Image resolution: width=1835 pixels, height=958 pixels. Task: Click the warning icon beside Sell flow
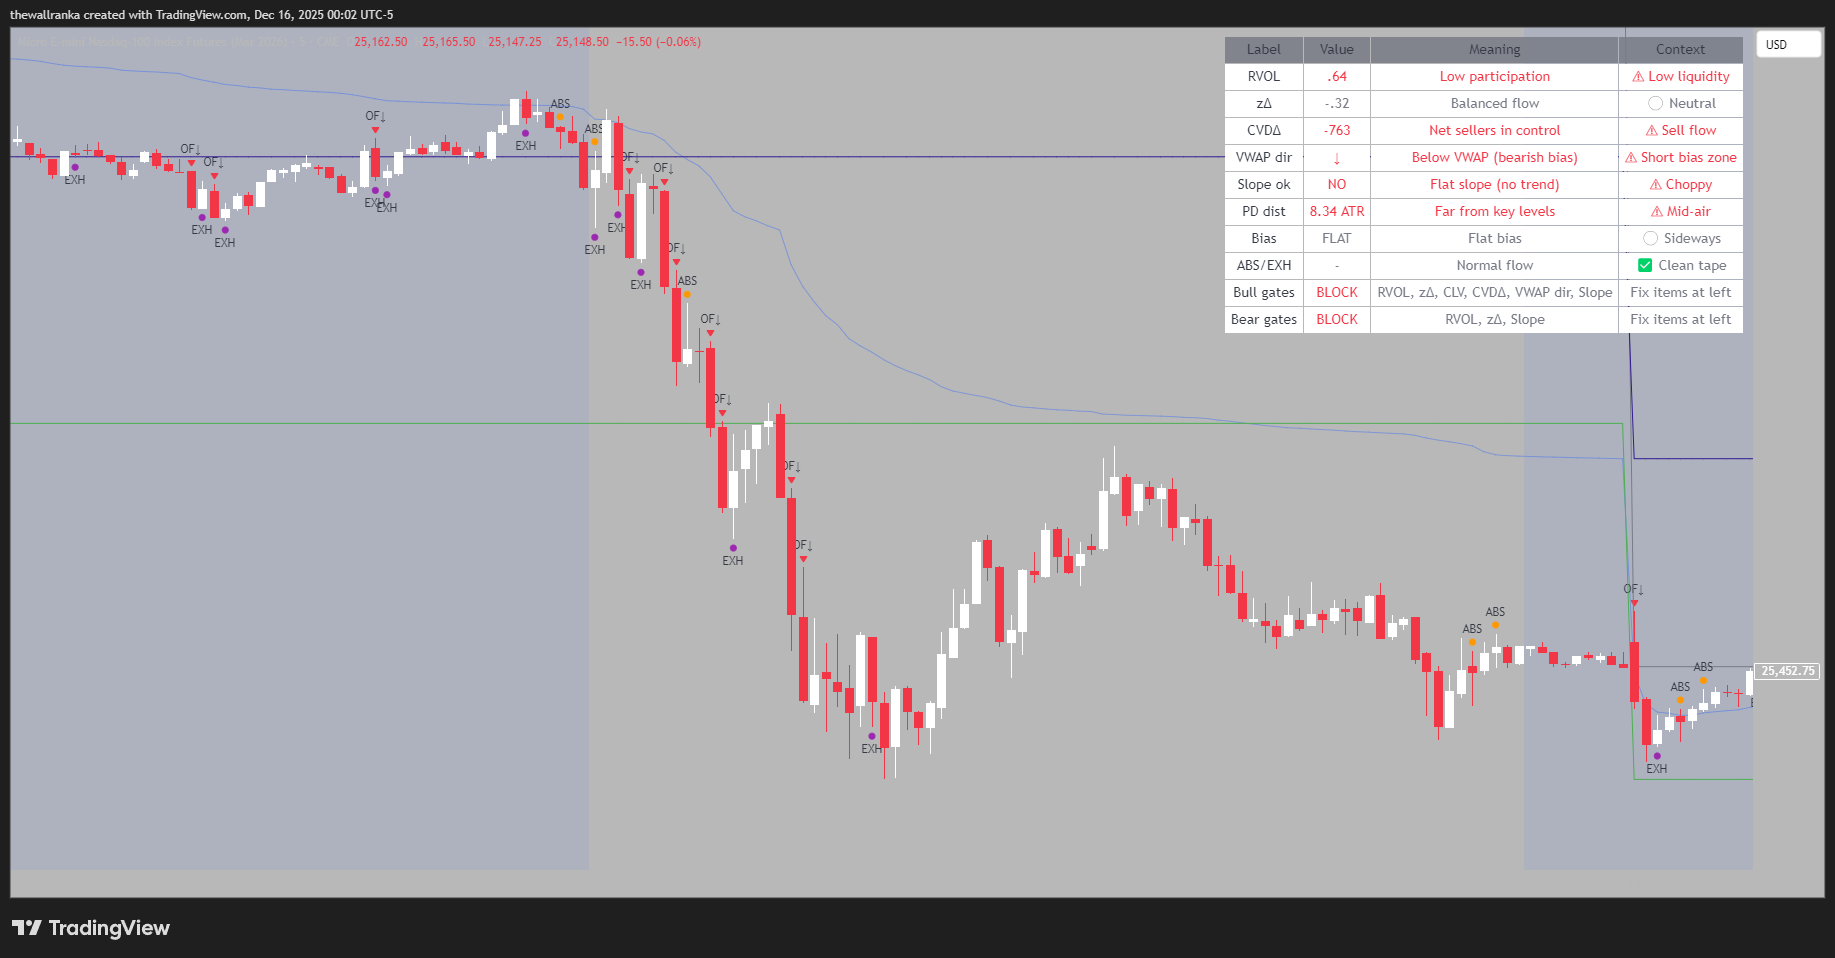[1652, 130]
